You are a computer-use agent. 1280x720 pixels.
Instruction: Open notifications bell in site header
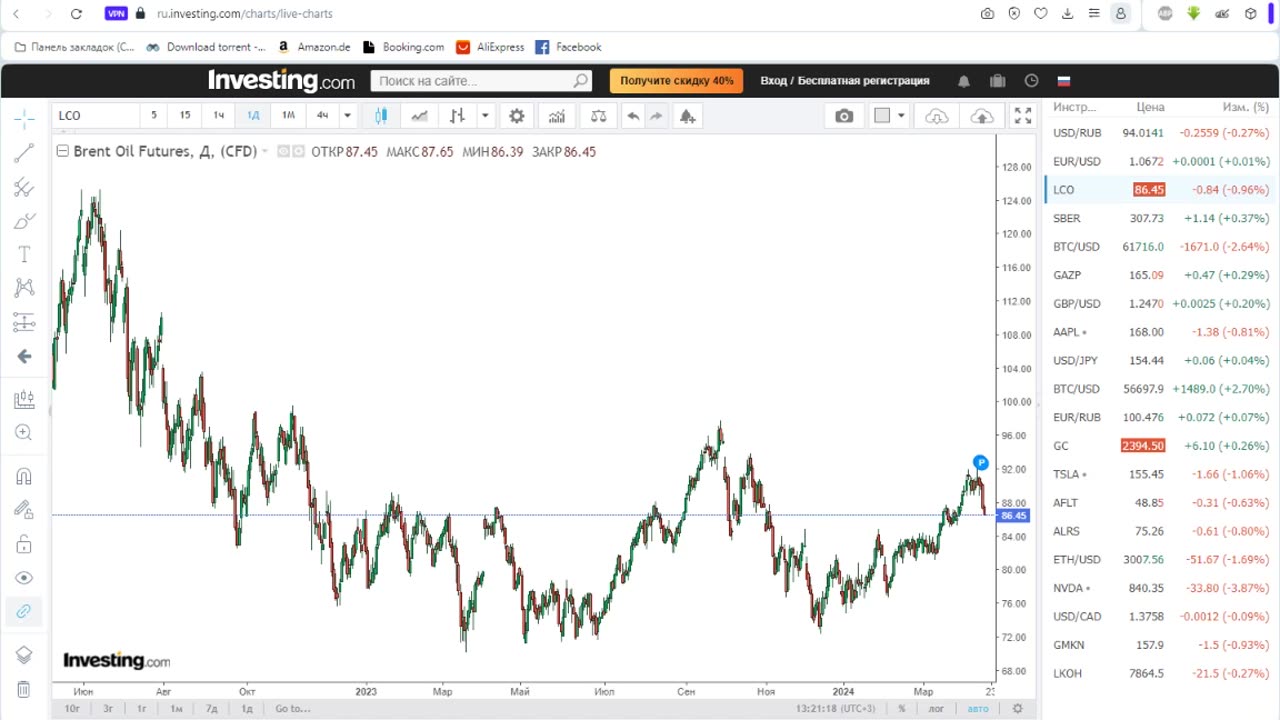[964, 81]
